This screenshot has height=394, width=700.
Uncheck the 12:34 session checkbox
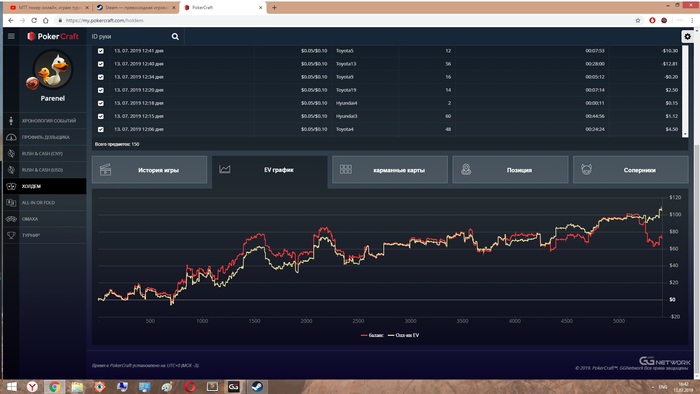(101, 77)
